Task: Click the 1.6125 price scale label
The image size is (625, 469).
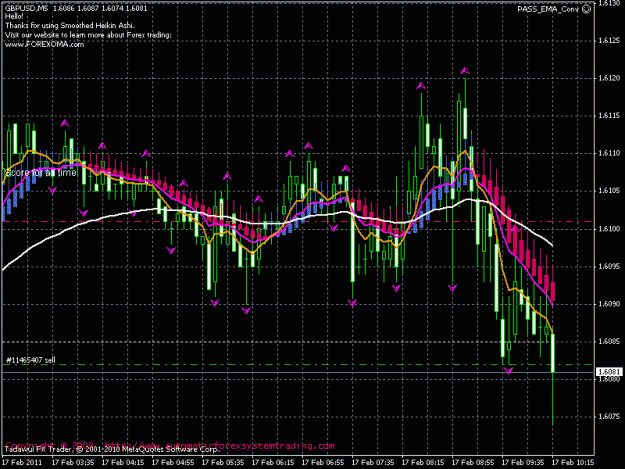Action: pos(609,41)
